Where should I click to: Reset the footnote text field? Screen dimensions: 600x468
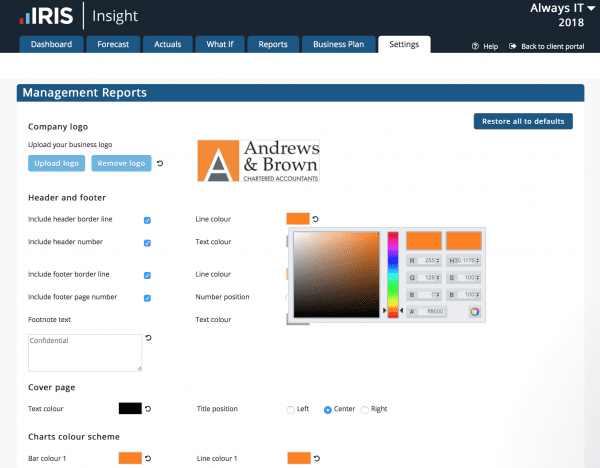pos(148,339)
